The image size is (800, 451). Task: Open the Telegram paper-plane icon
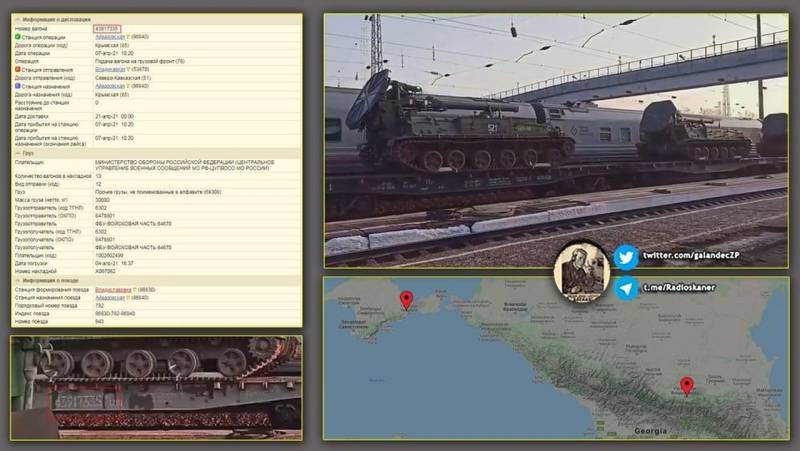(x=626, y=288)
